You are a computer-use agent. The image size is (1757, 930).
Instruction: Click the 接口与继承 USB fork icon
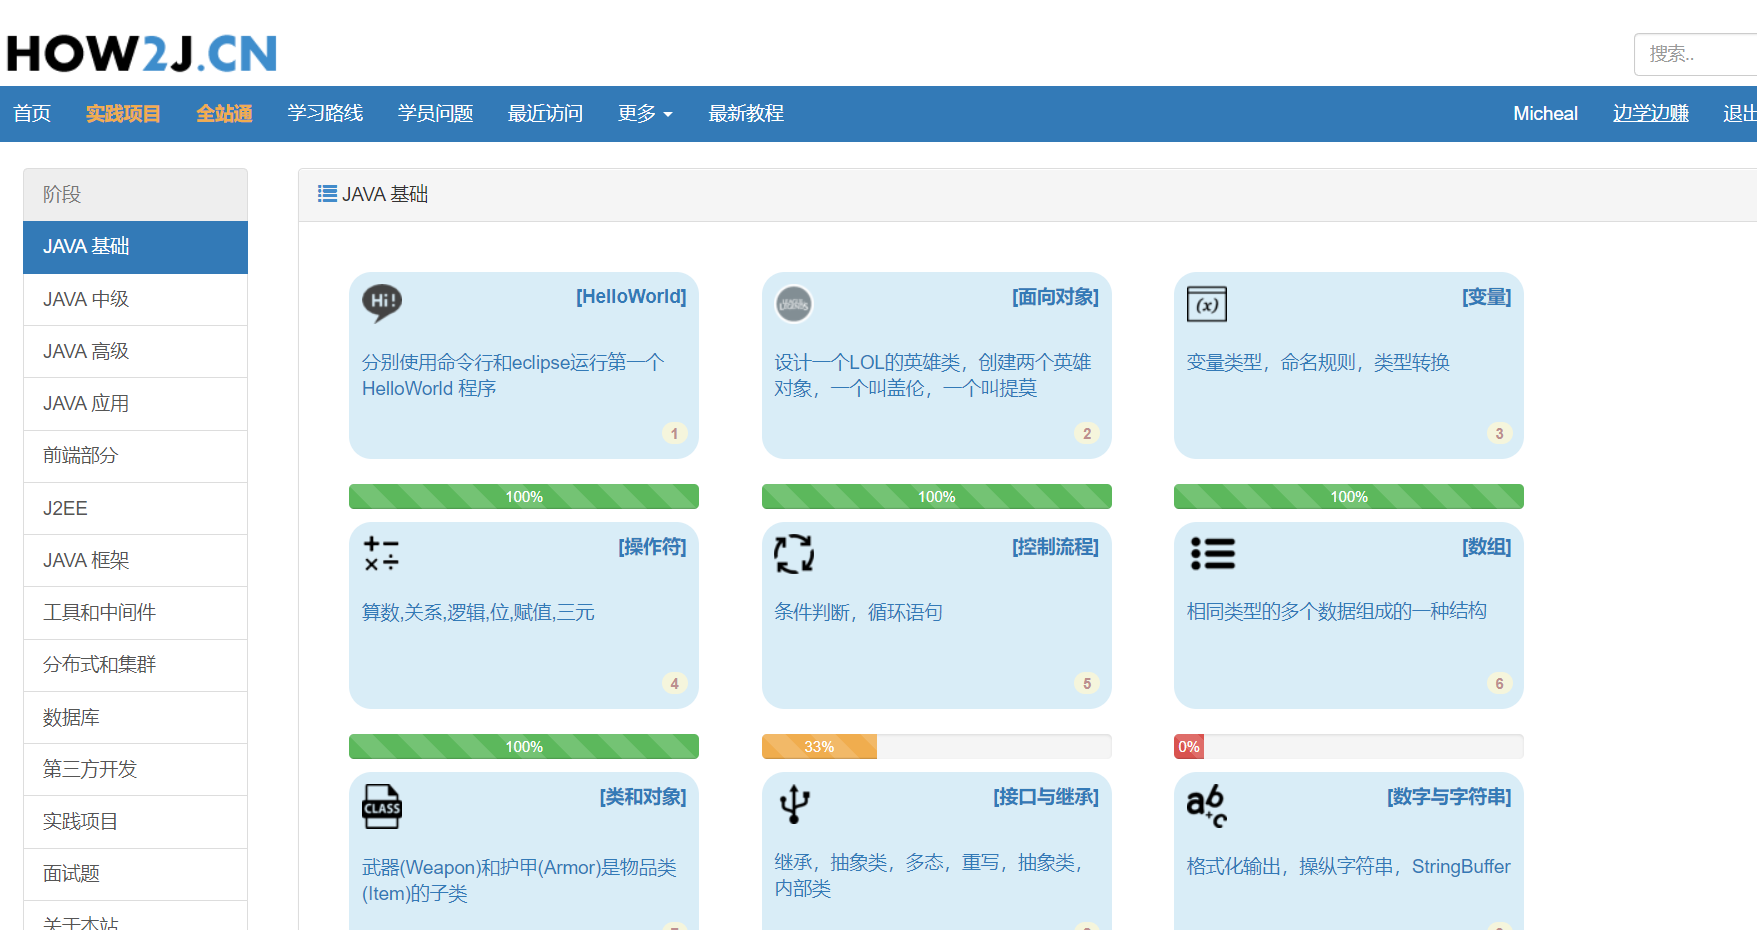pos(794,804)
